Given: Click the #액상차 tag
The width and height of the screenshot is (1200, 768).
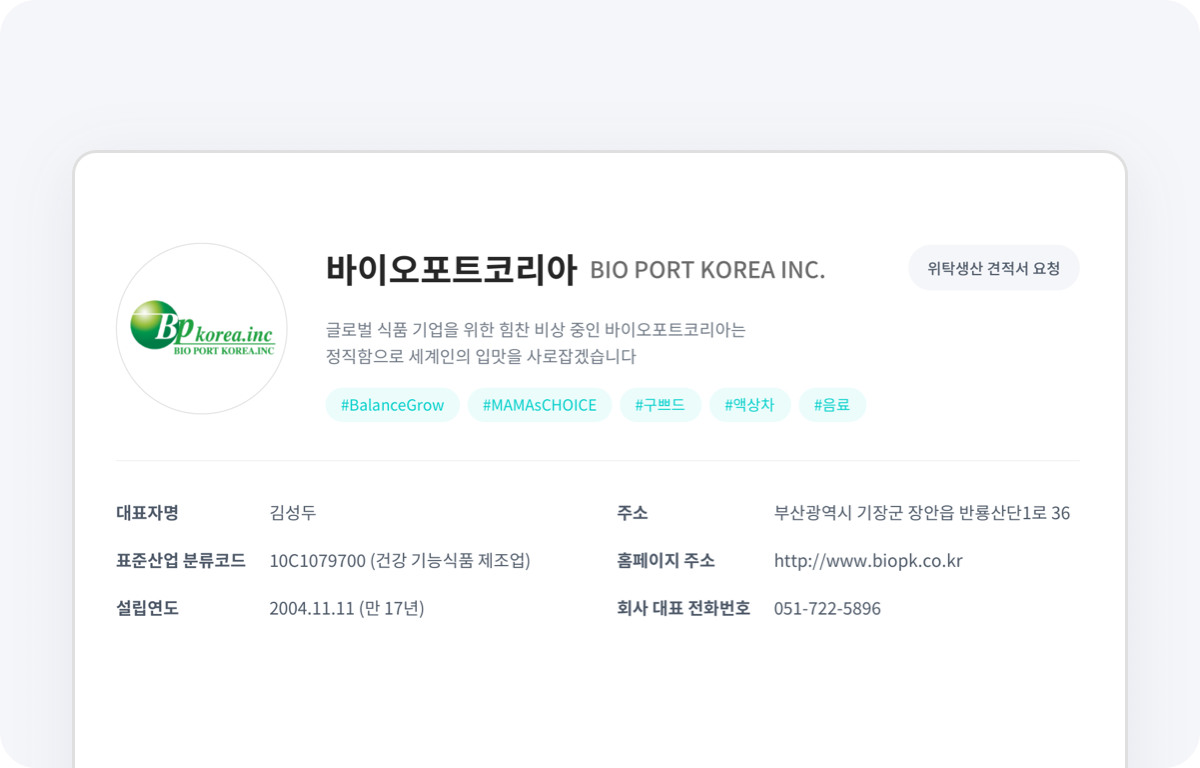Looking at the screenshot, I should click(x=749, y=405).
